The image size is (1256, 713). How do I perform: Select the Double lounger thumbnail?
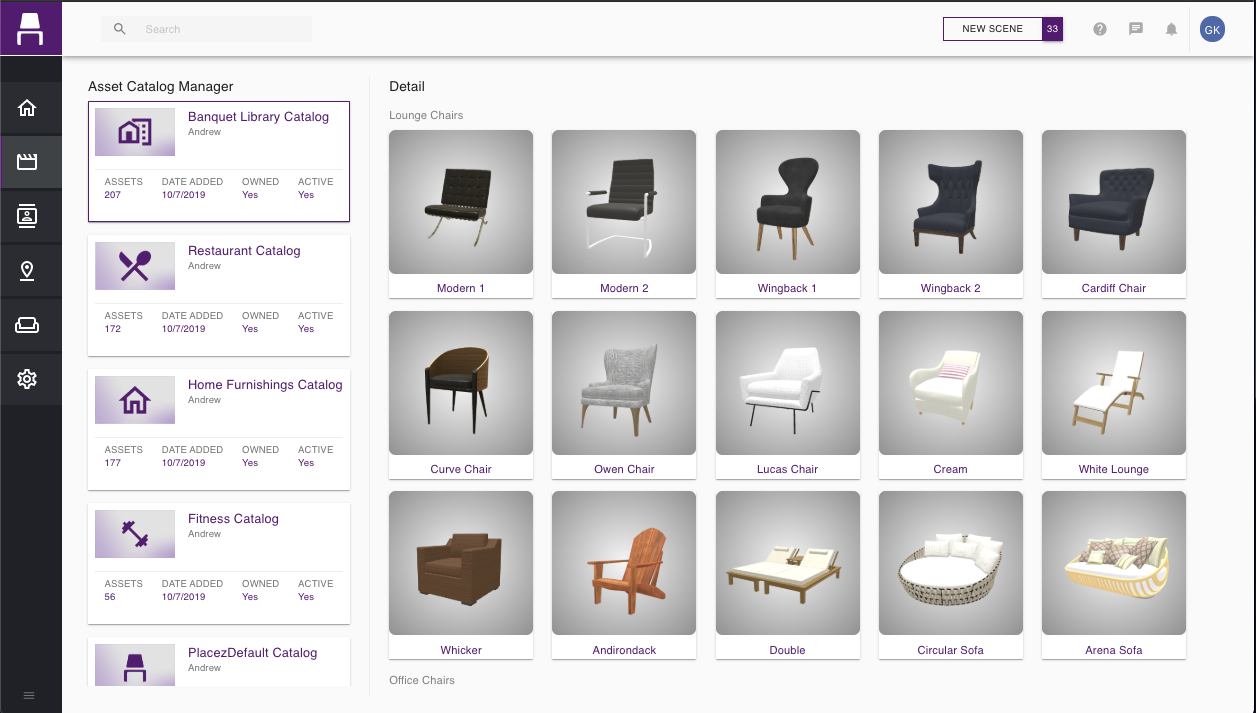click(788, 564)
